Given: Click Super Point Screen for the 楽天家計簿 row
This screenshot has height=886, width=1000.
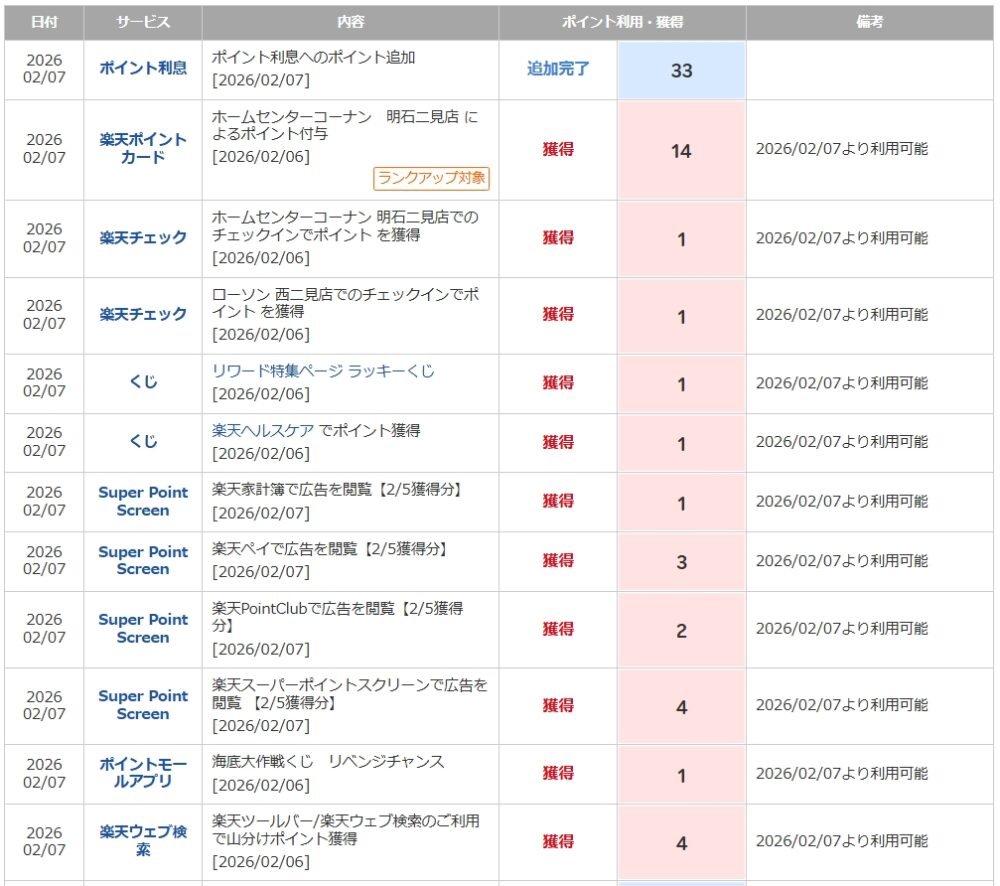Looking at the screenshot, I should click(143, 501).
